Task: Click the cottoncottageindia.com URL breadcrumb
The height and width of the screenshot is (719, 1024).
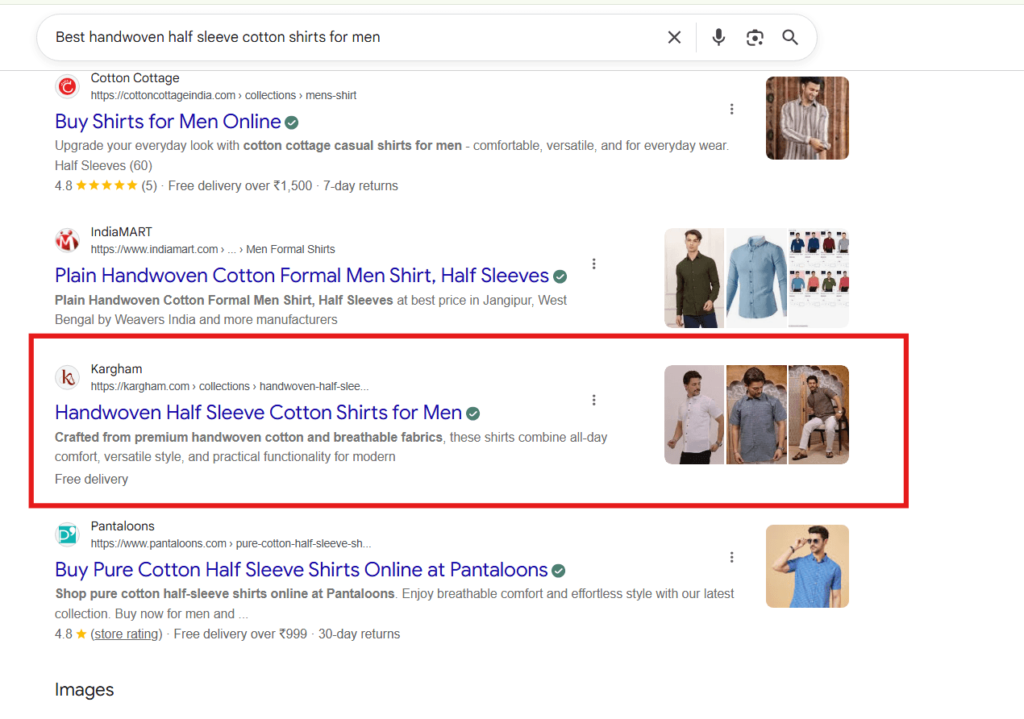Action: point(223,95)
